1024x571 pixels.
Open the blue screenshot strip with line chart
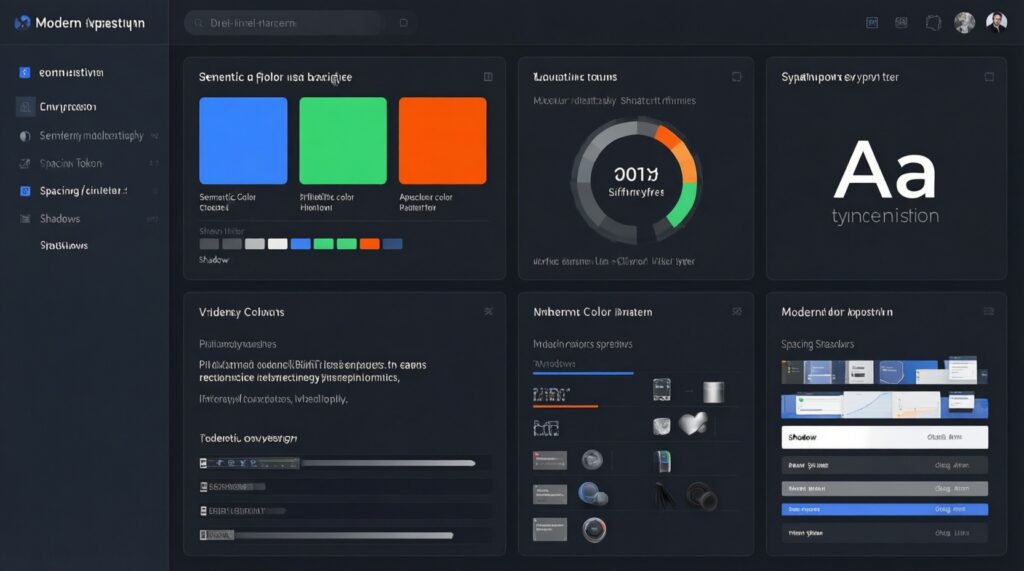coord(884,405)
